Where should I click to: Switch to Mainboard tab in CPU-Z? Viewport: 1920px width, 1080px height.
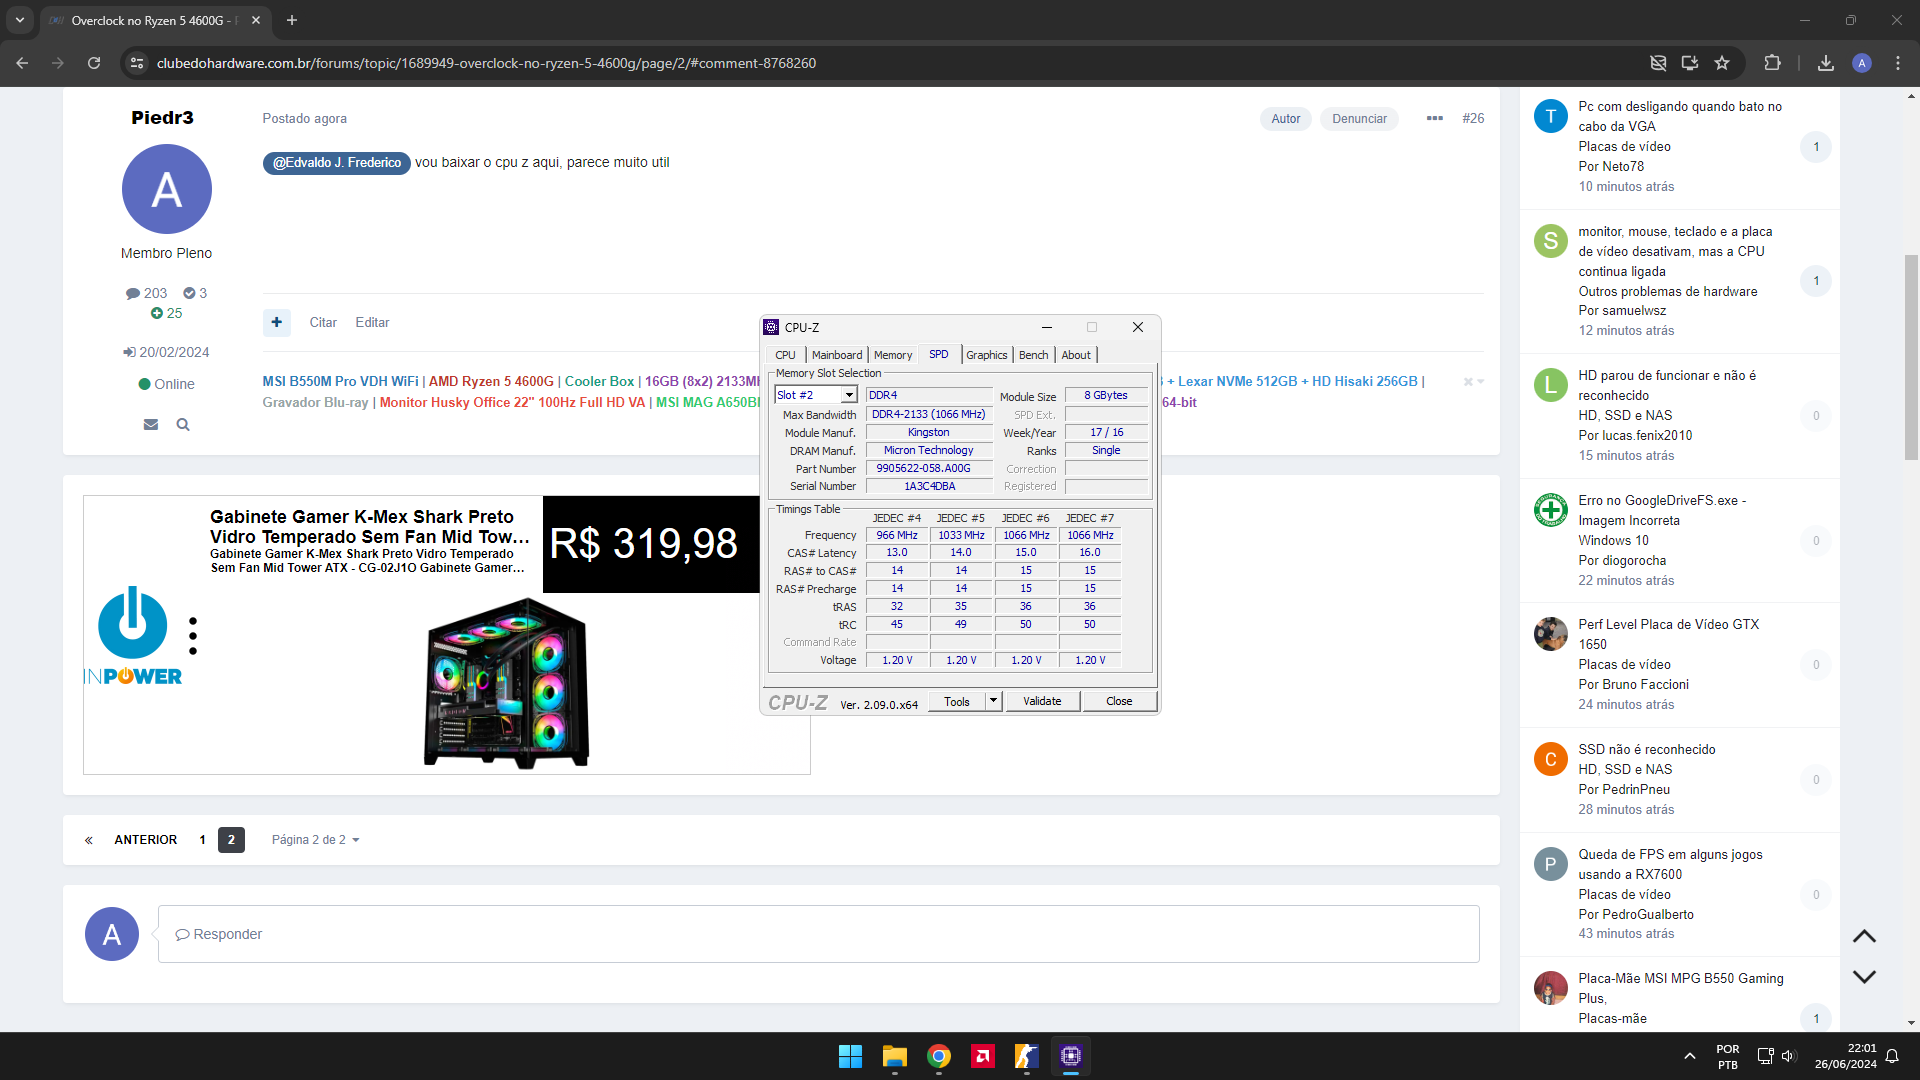pyautogui.click(x=837, y=355)
